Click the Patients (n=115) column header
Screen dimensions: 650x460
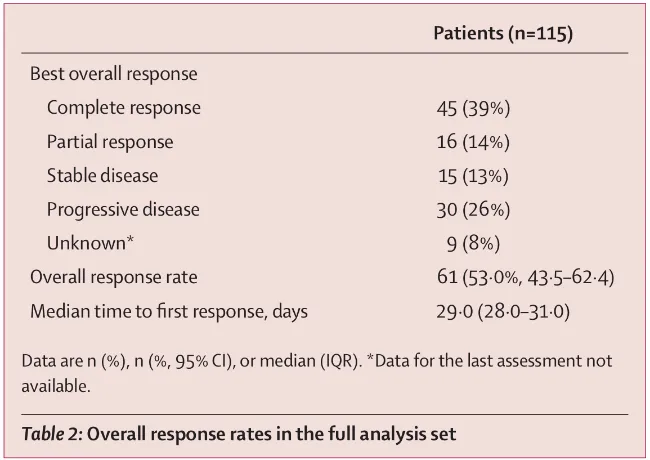(x=502, y=34)
